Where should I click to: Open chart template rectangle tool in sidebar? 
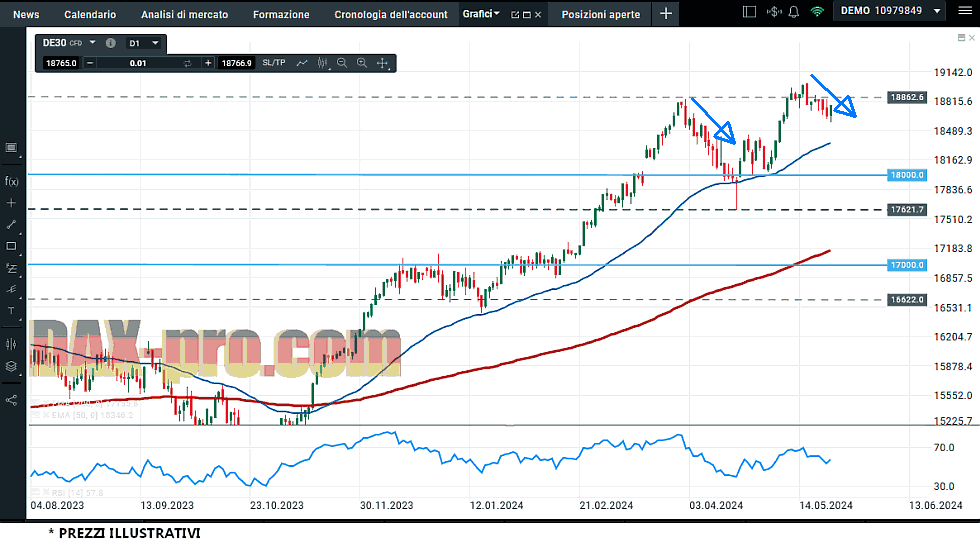[x=11, y=148]
